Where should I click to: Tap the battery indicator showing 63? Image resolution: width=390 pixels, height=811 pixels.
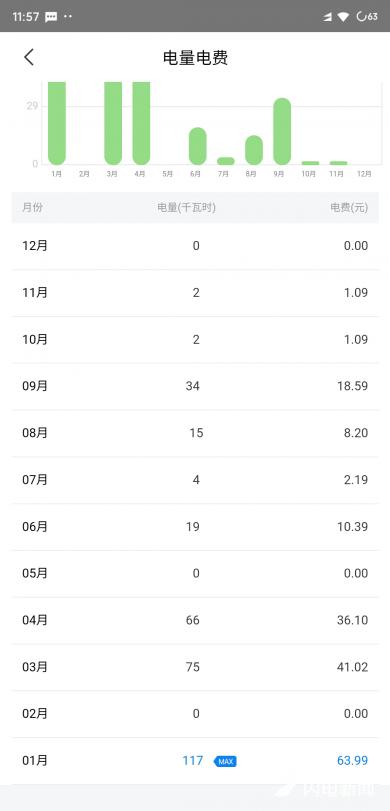point(367,17)
